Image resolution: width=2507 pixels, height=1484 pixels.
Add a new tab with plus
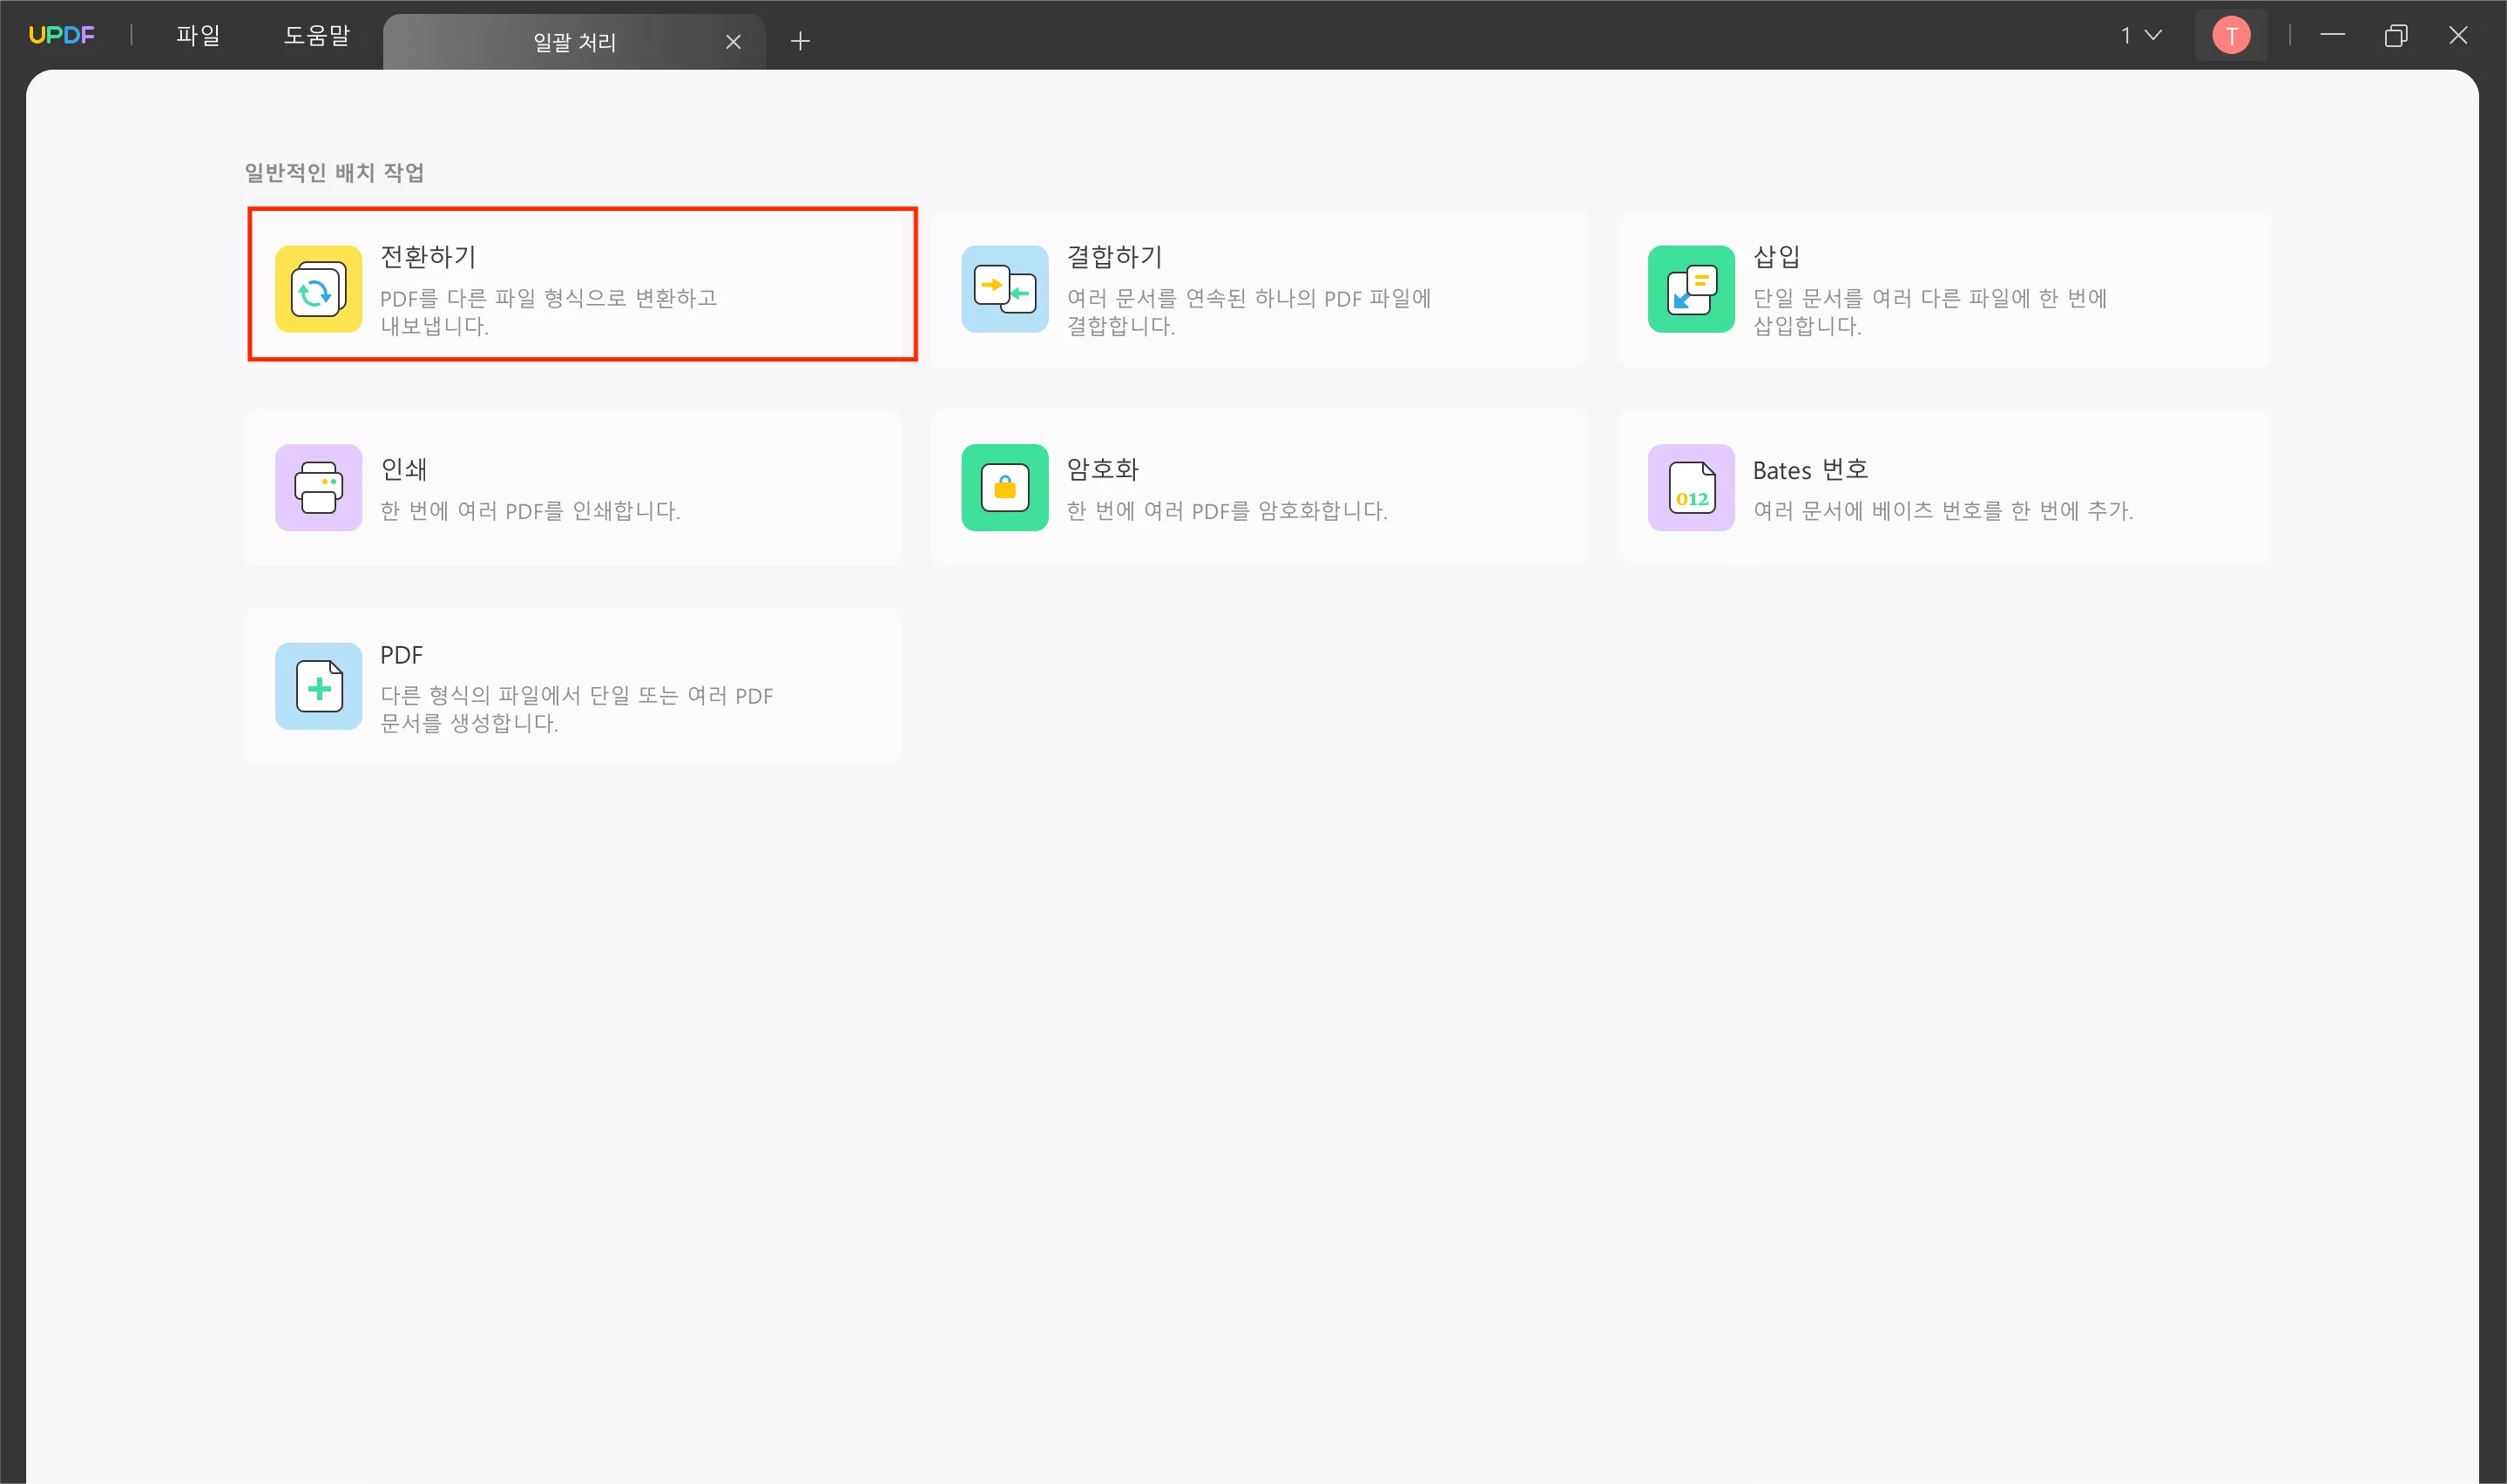click(x=800, y=41)
